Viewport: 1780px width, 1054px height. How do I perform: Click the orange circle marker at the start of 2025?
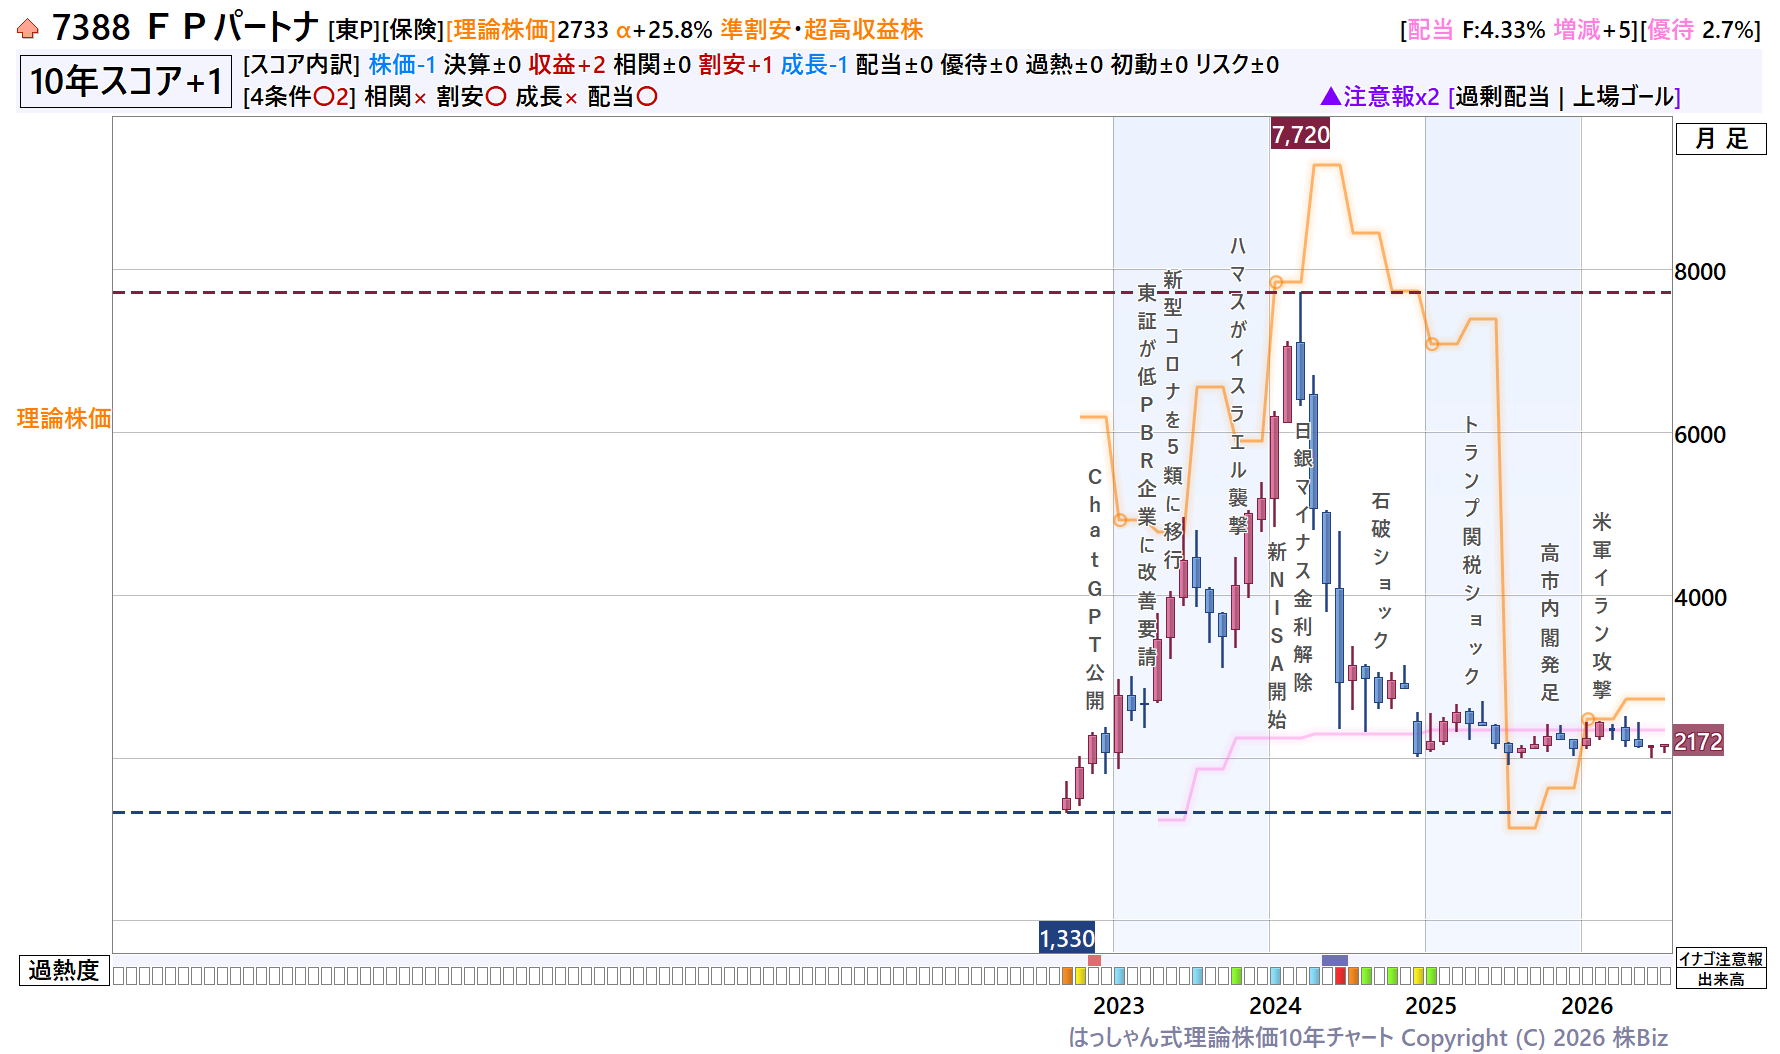point(1432,344)
